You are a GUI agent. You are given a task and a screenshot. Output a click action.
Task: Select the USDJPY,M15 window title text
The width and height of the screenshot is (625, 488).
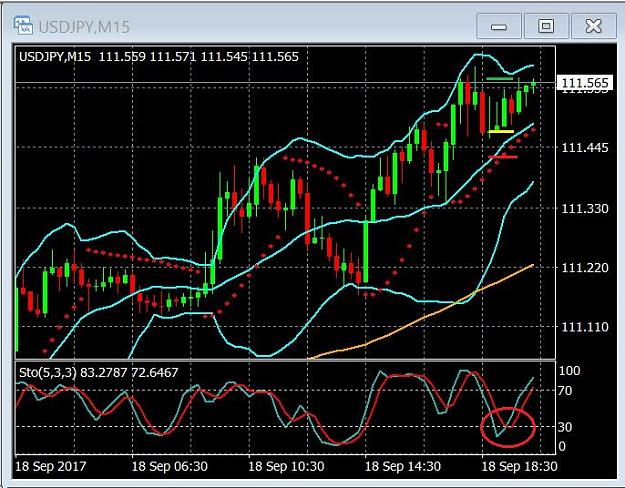point(84,27)
